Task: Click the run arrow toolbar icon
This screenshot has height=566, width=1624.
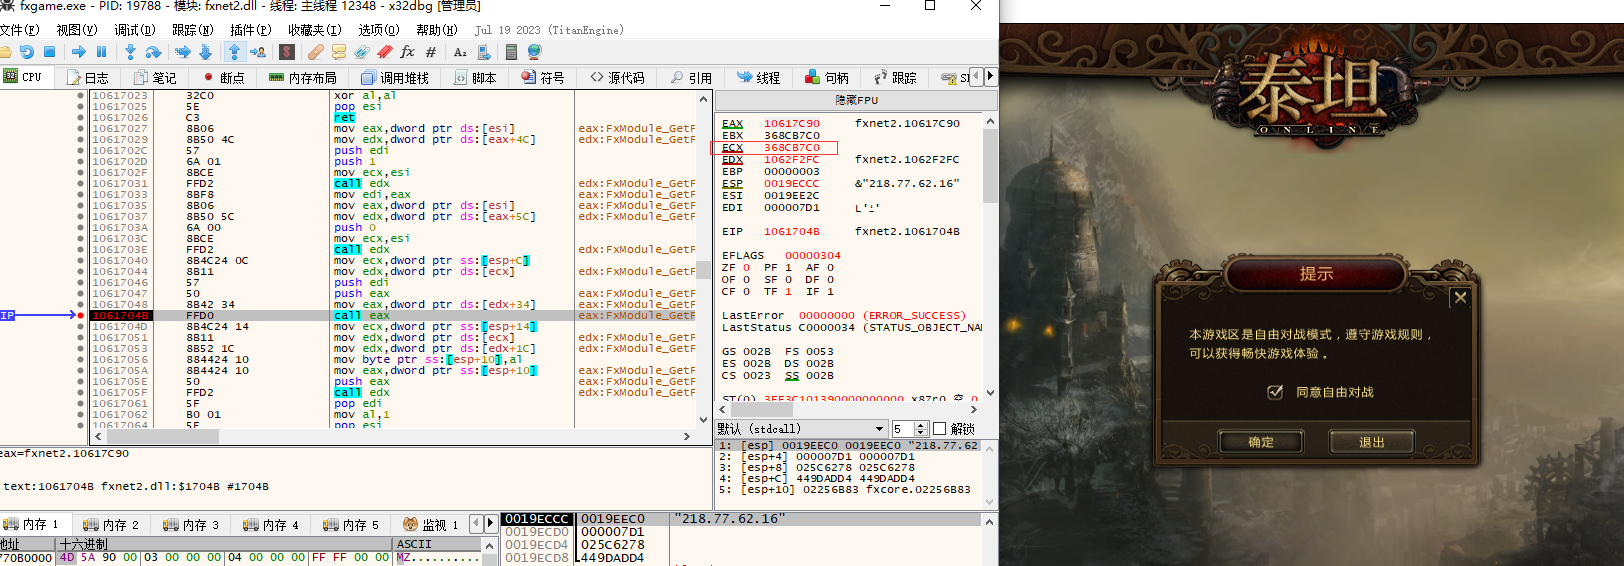Action: tap(78, 52)
